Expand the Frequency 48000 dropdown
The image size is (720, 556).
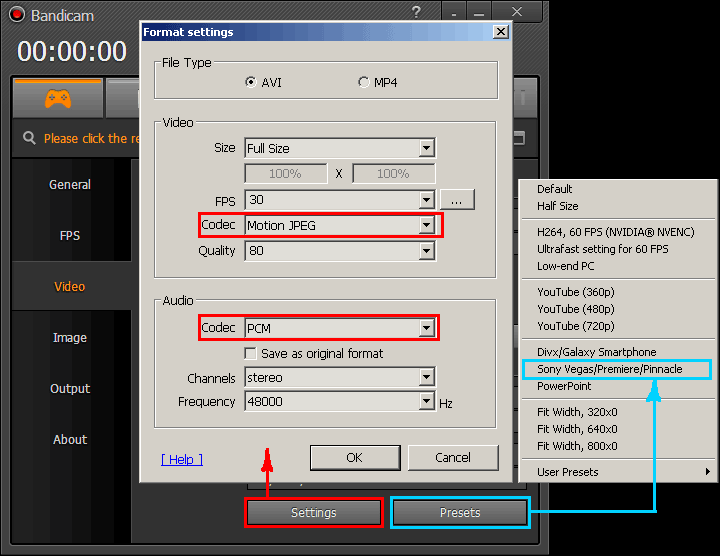pos(427,401)
